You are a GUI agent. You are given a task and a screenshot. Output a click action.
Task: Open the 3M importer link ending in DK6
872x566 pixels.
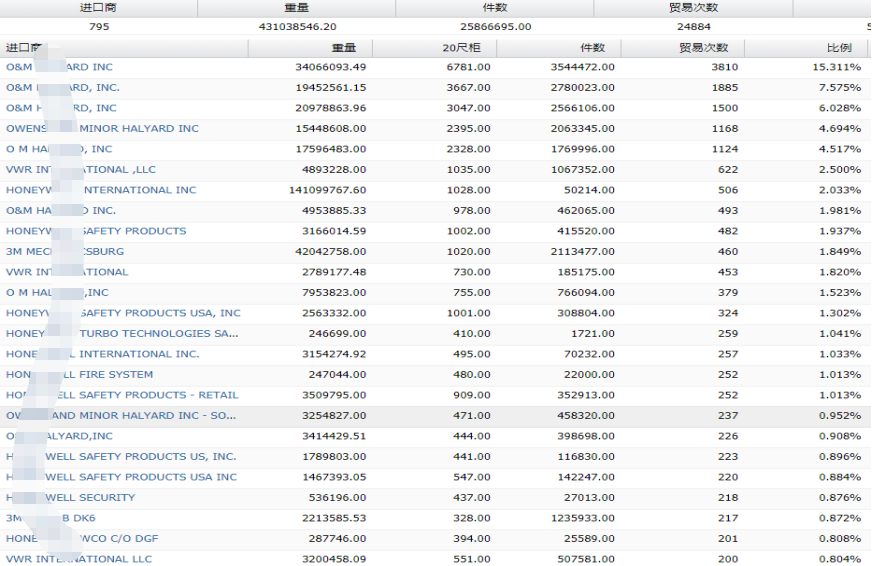pos(51,518)
